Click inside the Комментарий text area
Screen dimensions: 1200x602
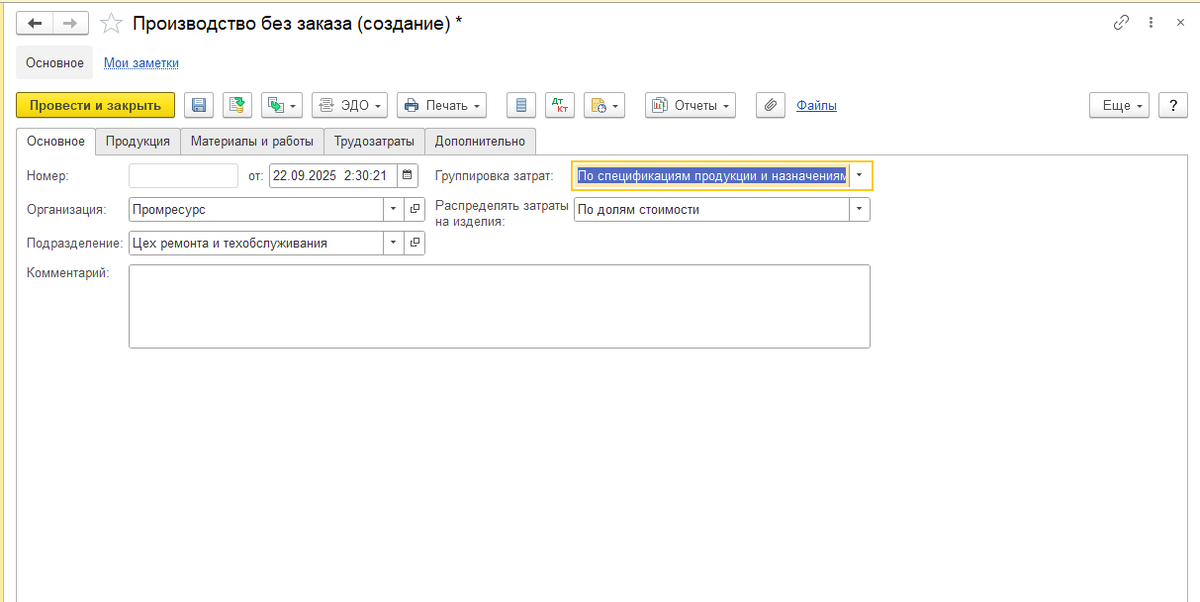click(499, 306)
